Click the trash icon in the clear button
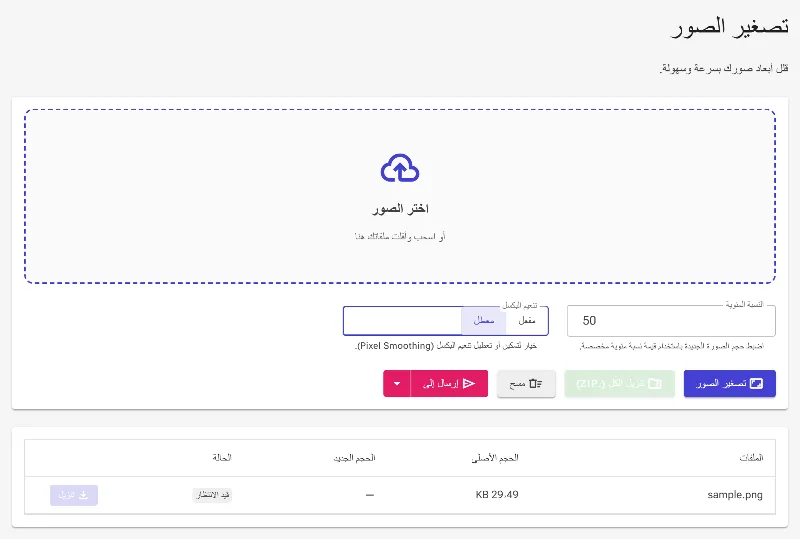This screenshot has height=539, width=800. (x=535, y=383)
